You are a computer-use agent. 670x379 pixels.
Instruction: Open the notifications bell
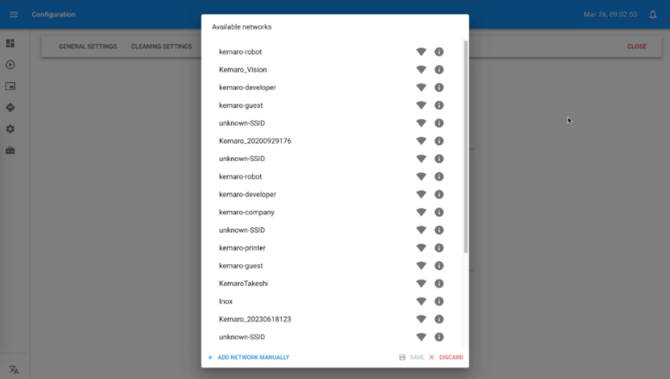pyautogui.click(x=653, y=15)
